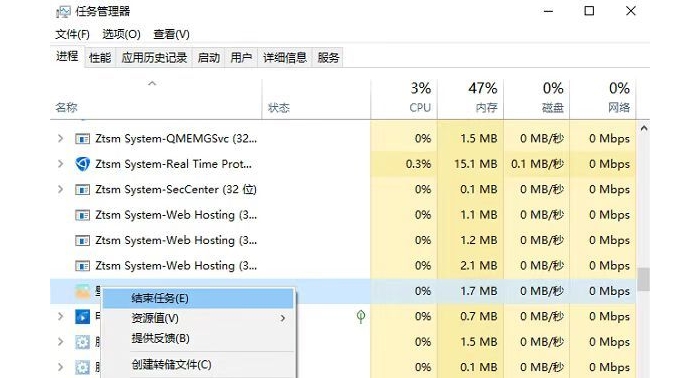This screenshot has width=693, height=378.
Task: Open the 资源值(V) submenu arrow
Action: [282, 318]
